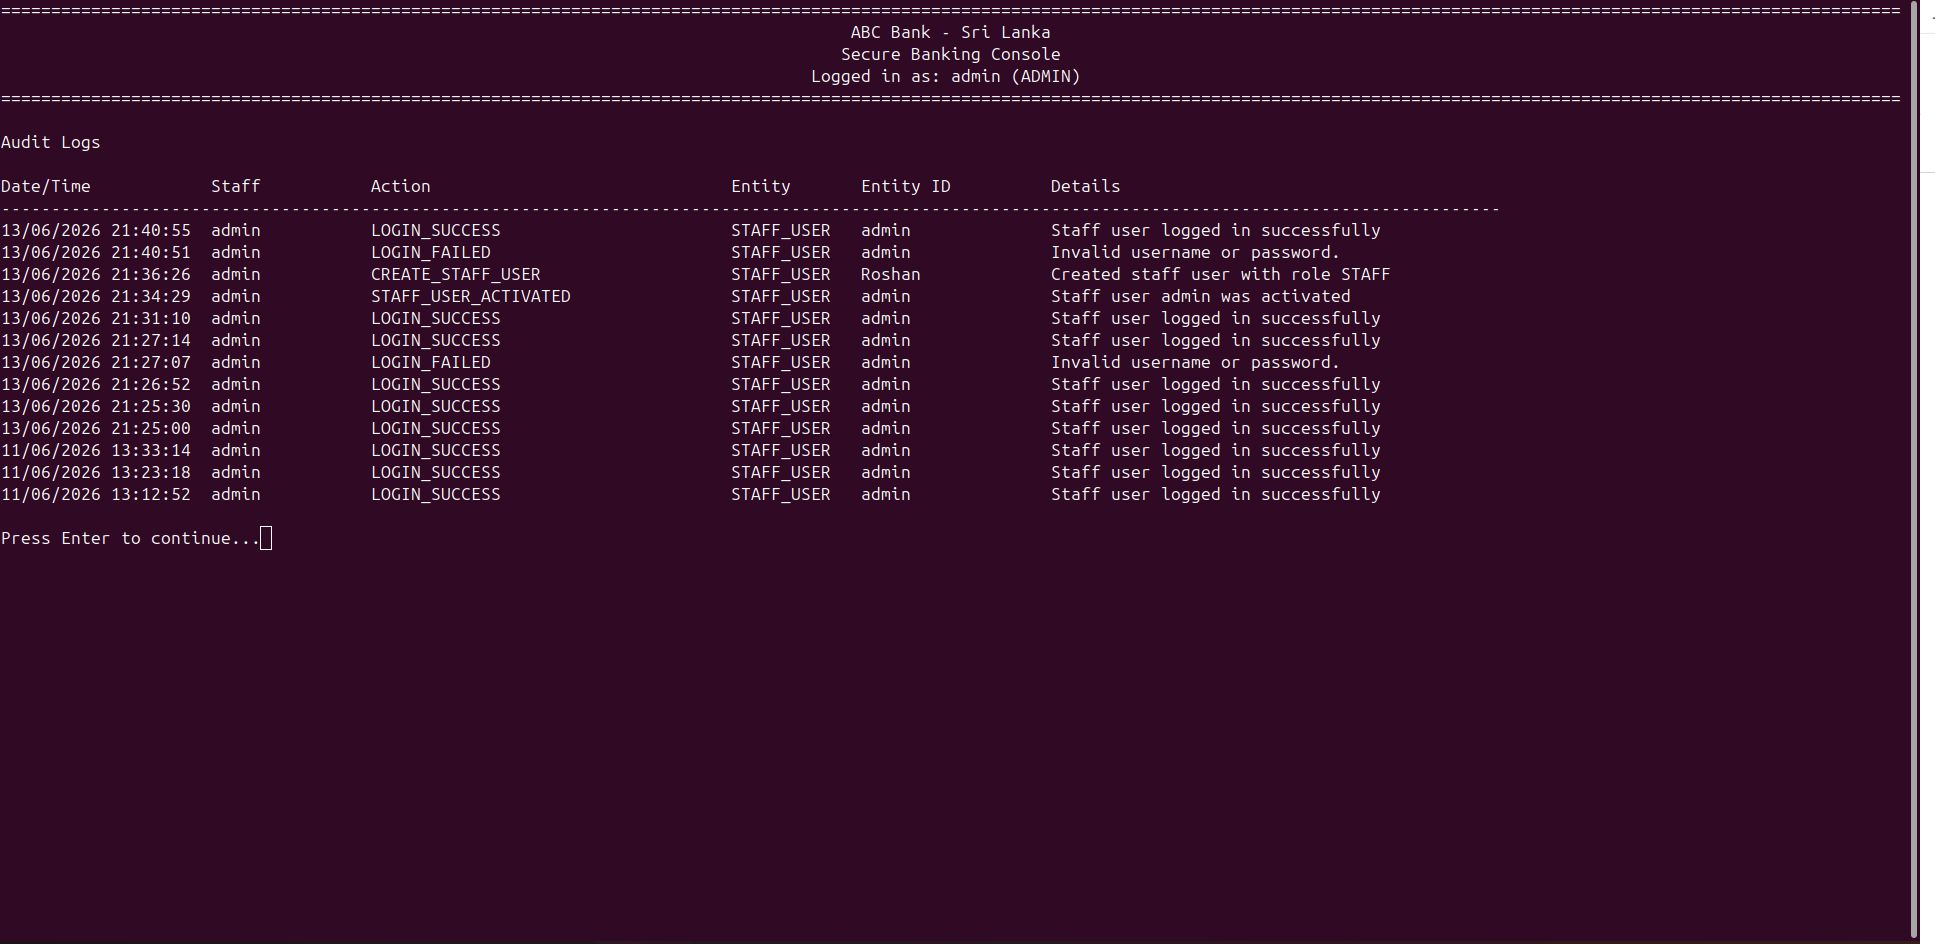Click timestamp '13/06/2026 21:31:10'
The image size is (1935, 944).
96,318
